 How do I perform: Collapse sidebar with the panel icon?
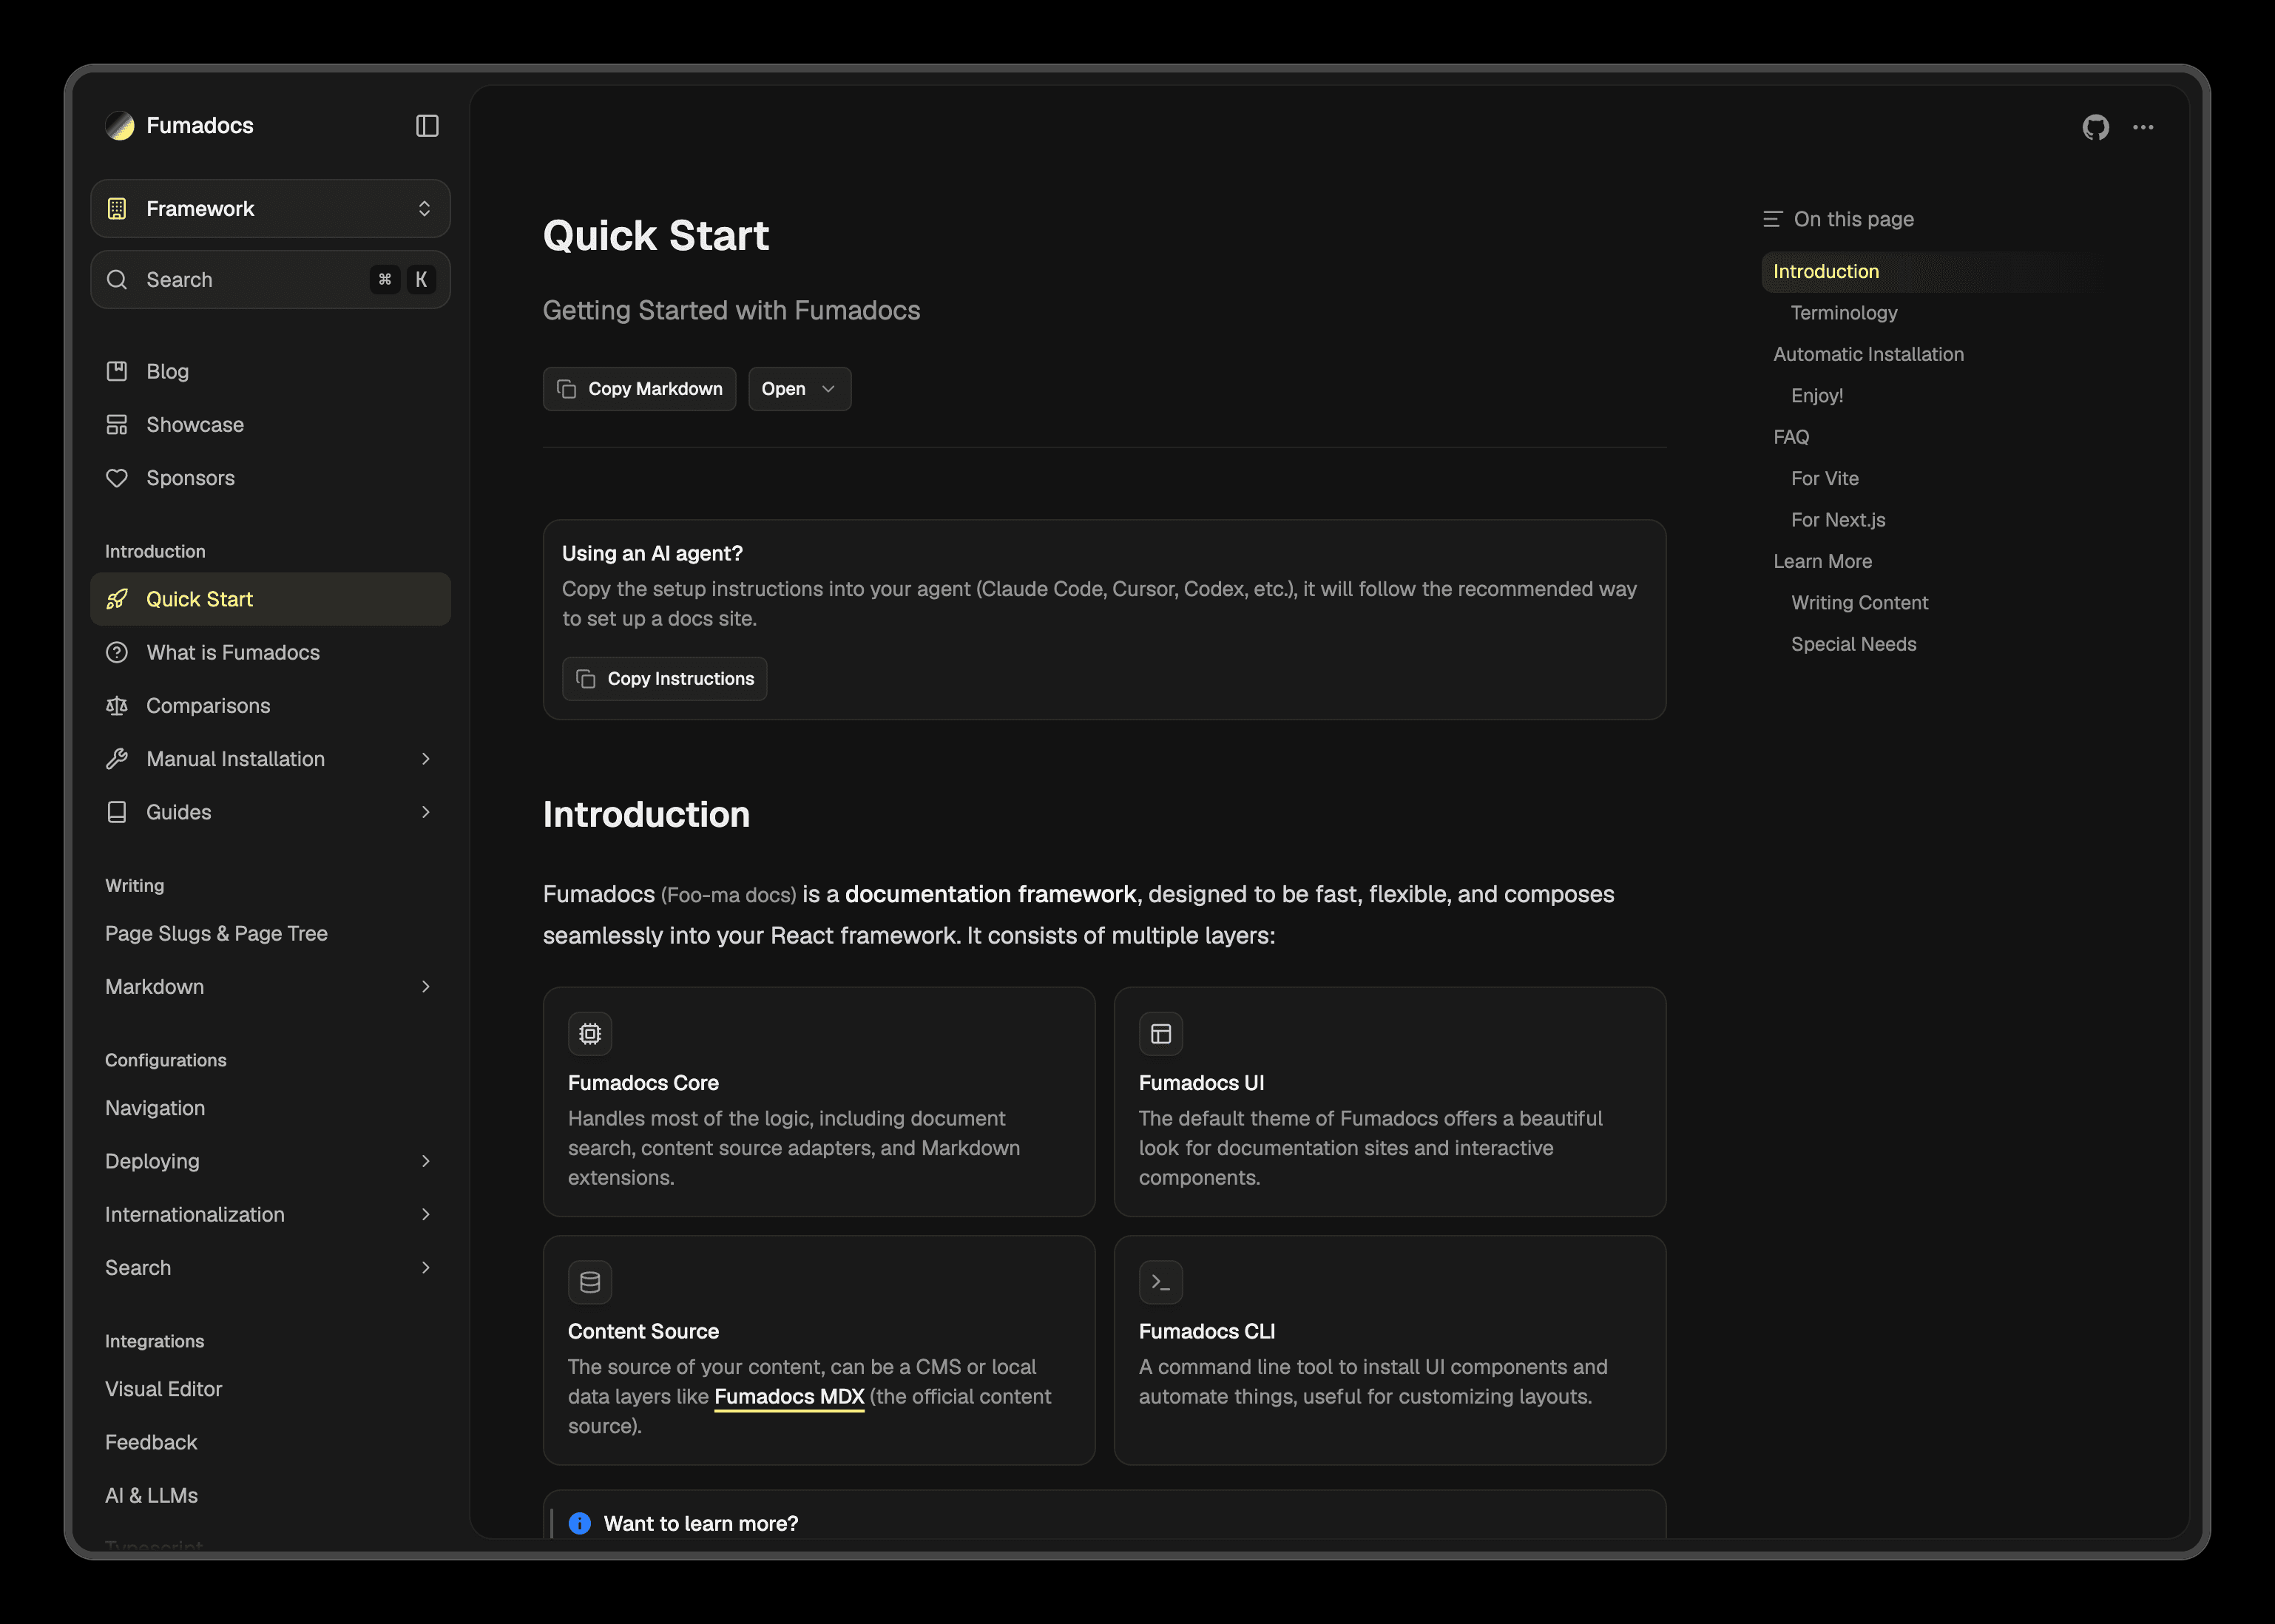(427, 125)
